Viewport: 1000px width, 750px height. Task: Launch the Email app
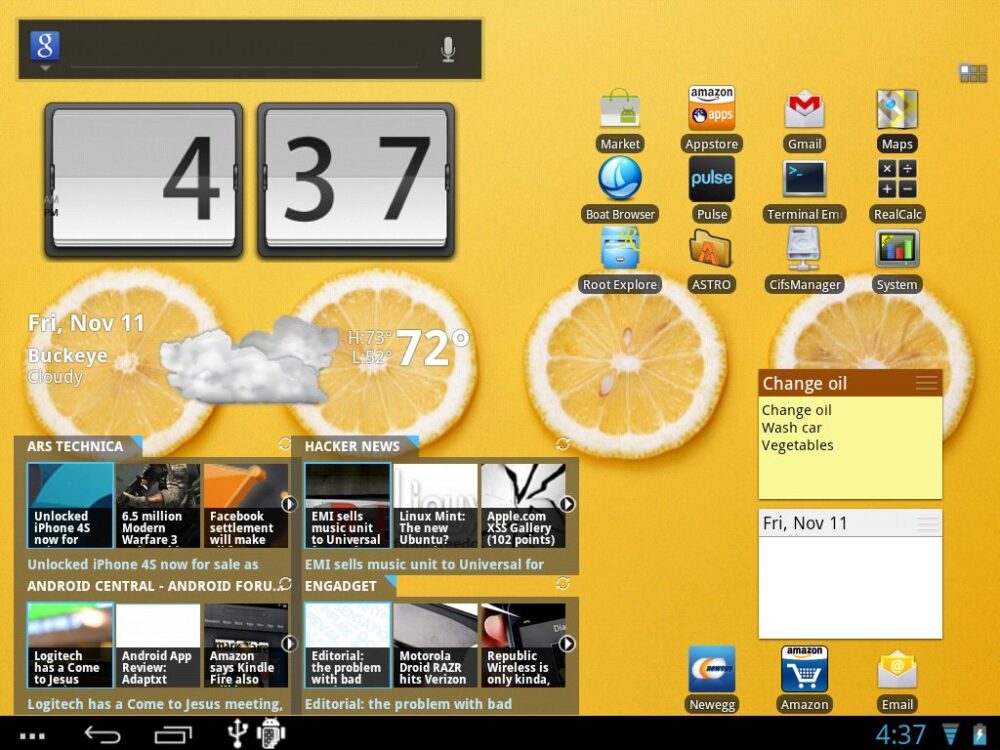tap(896, 670)
